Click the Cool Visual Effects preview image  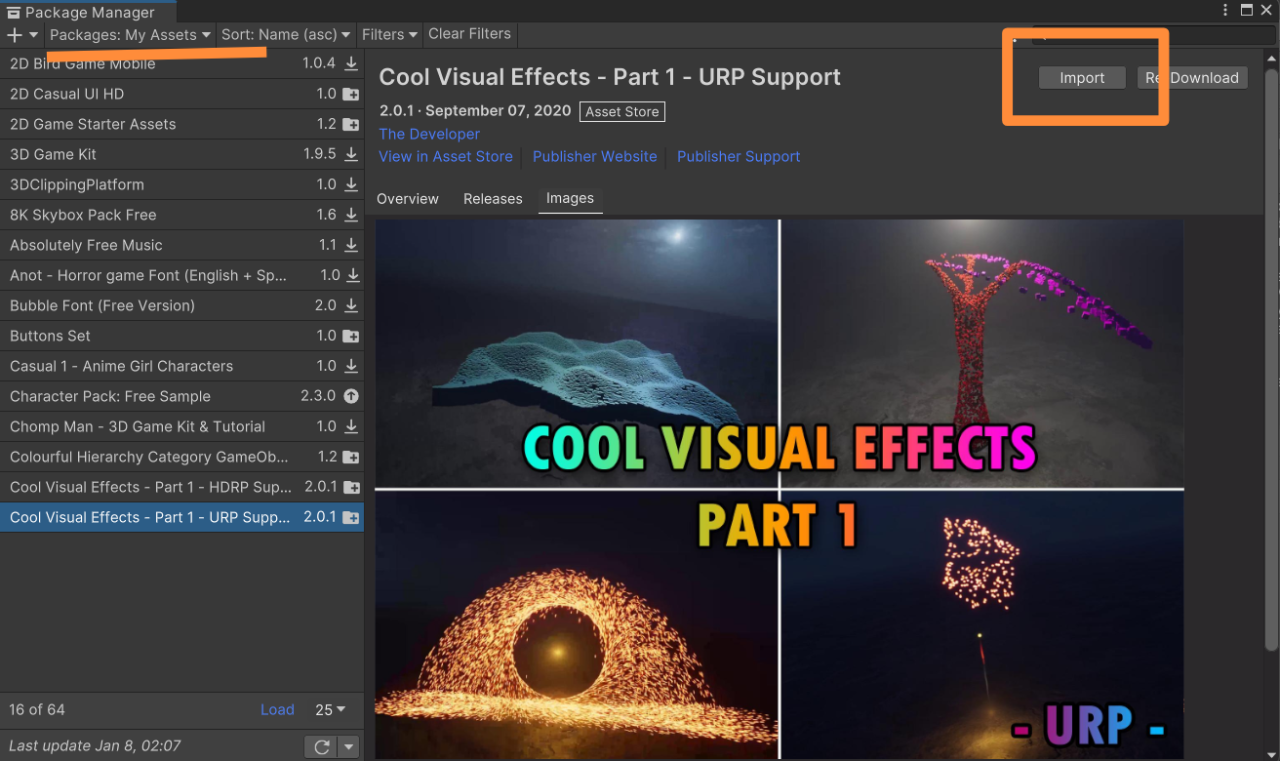pos(779,488)
